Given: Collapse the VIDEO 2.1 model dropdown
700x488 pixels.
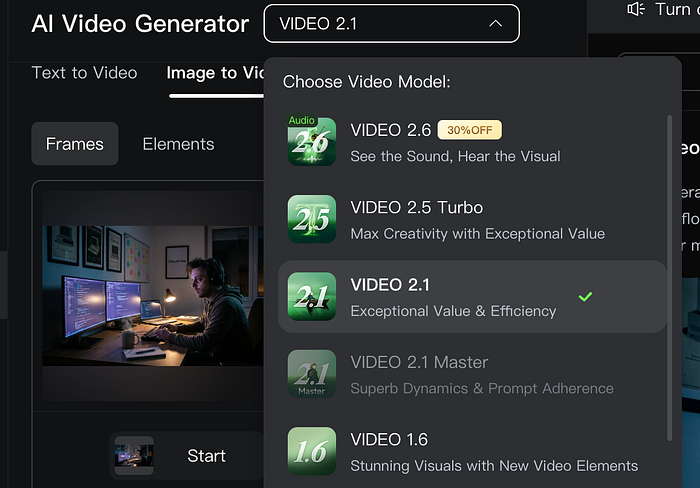Looking at the screenshot, I should coord(391,23).
